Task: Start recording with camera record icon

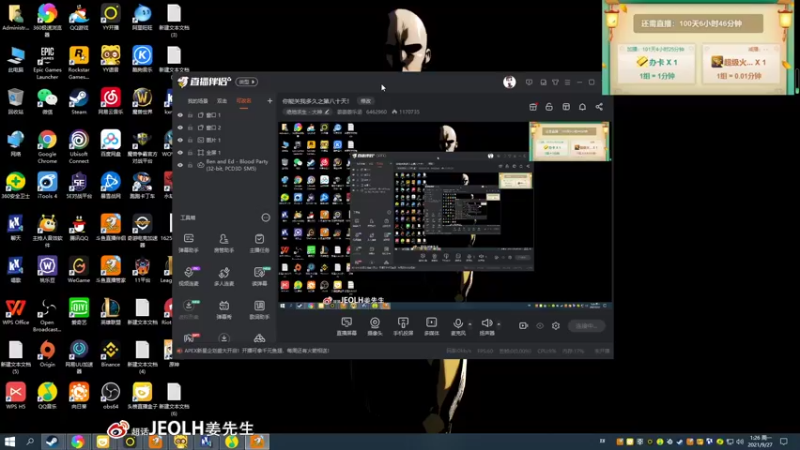Action: click(523, 326)
